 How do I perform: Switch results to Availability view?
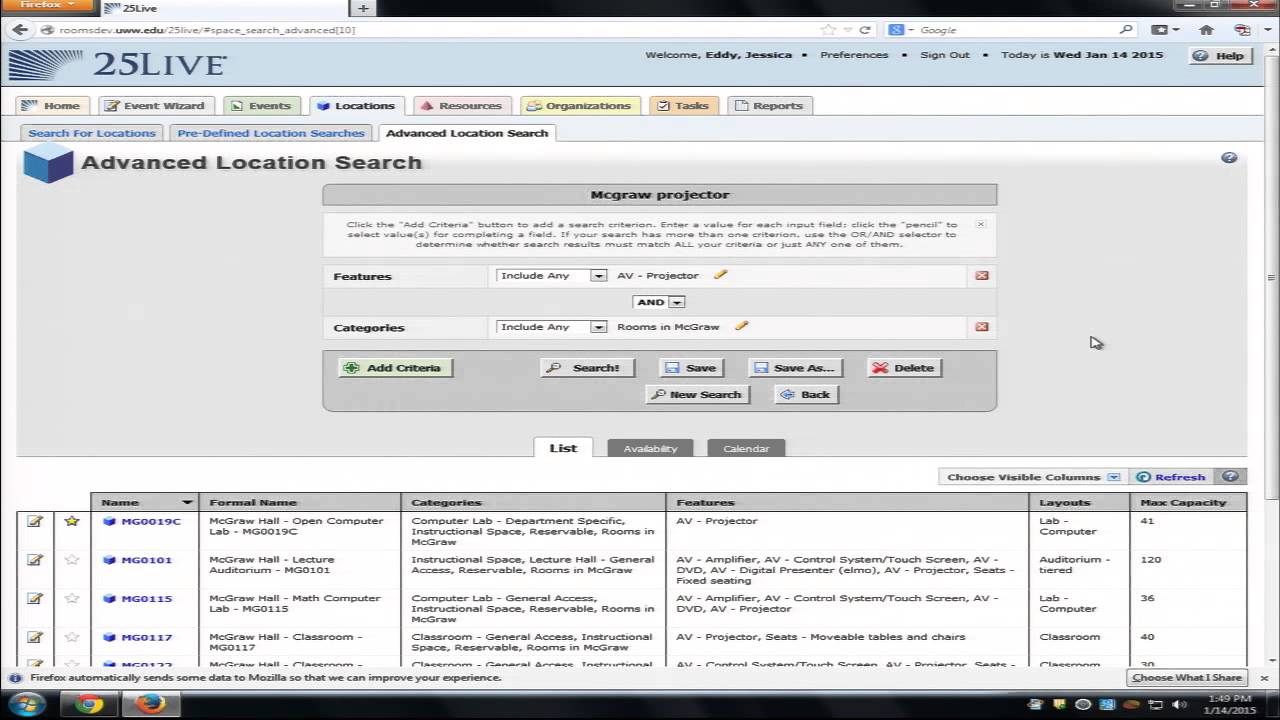650,448
